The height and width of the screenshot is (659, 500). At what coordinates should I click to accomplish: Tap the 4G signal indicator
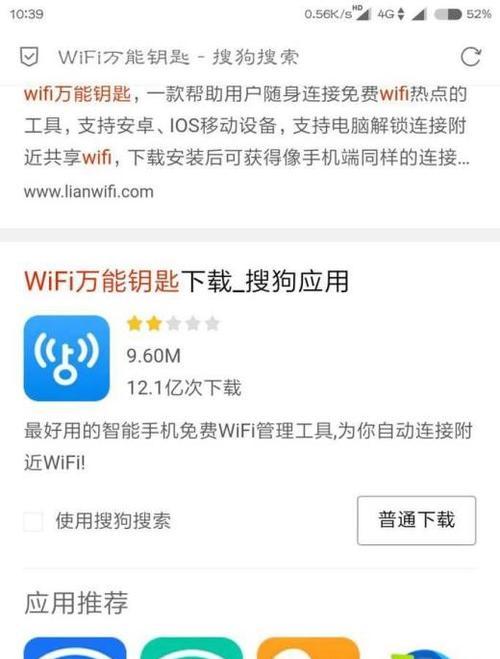coord(391,14)
